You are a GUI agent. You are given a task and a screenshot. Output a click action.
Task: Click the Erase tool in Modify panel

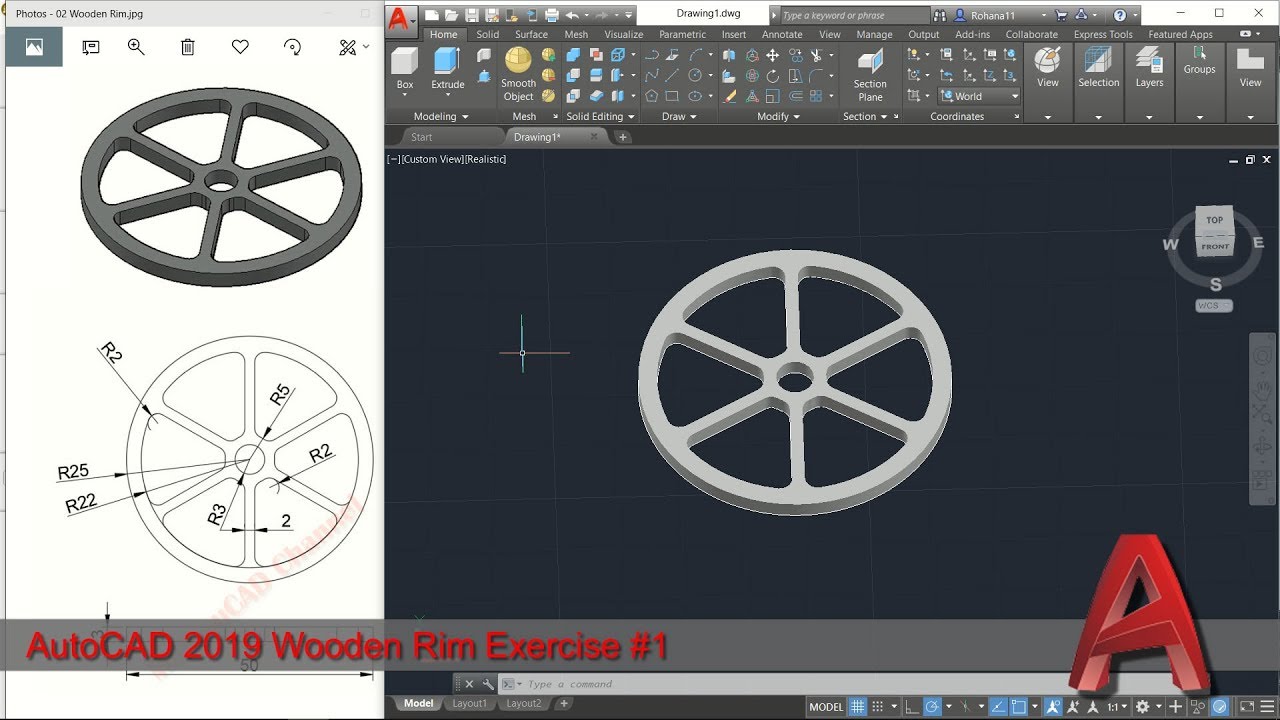pyautogui.click(x=729, y=96)
